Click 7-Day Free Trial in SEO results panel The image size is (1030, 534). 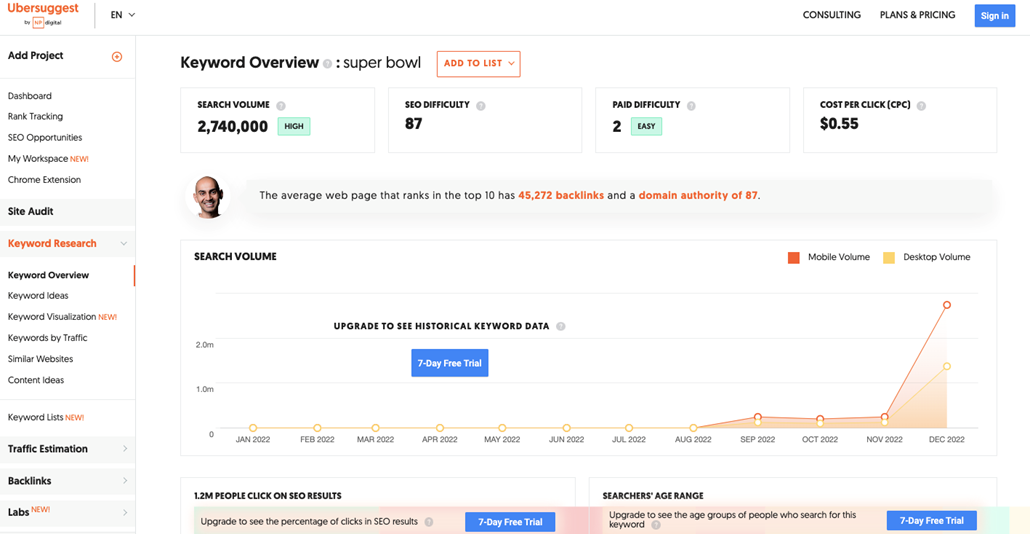510,522
